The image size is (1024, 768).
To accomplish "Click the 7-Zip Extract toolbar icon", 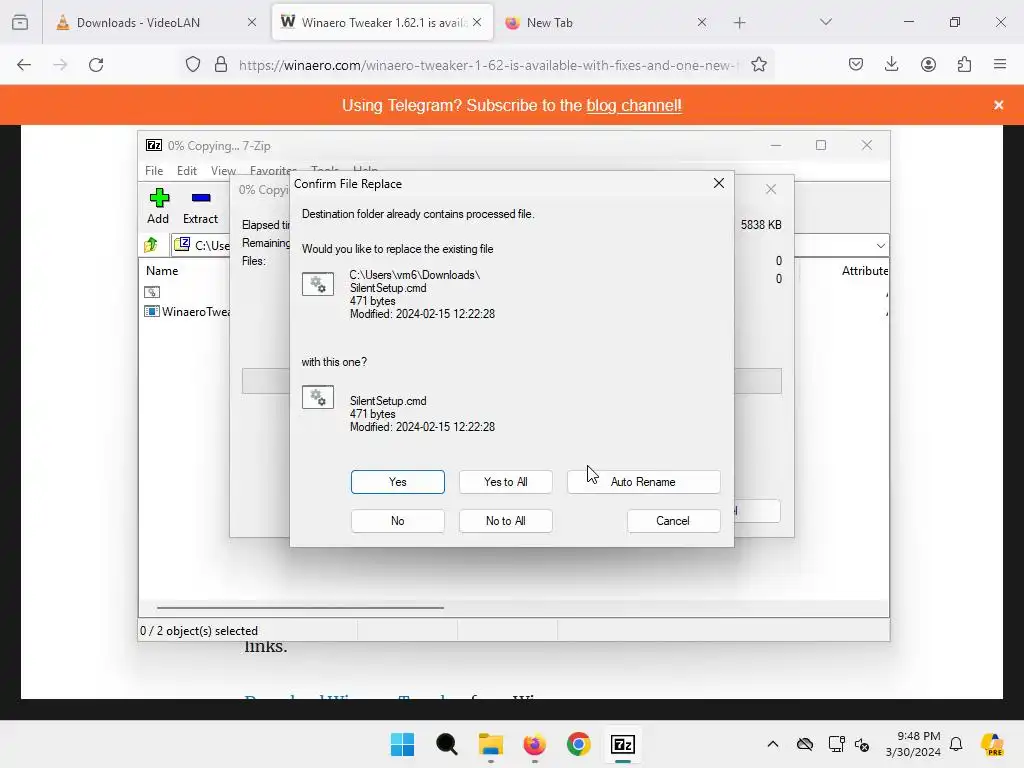I will point(200,206).
